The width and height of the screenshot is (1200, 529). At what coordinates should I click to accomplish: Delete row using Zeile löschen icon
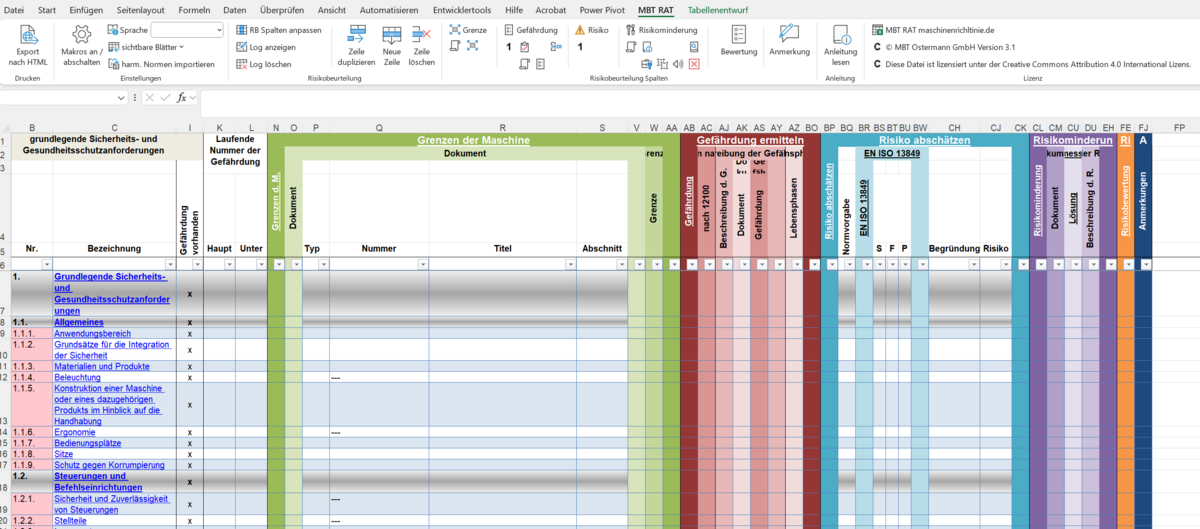422,35
